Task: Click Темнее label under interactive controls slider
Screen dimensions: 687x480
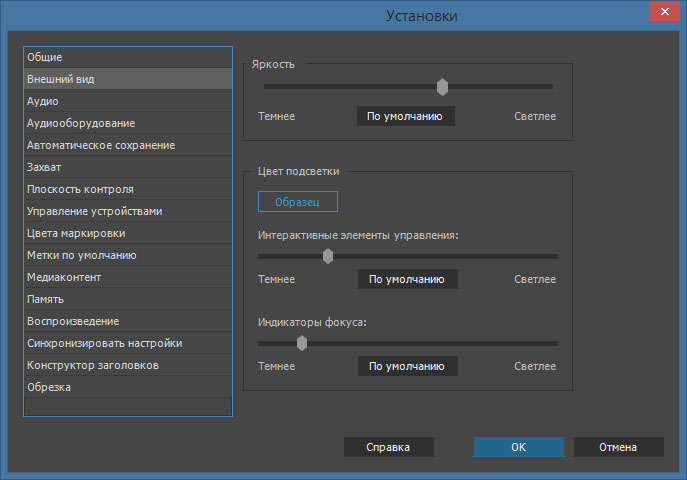Action: click(x=276, y=279)
